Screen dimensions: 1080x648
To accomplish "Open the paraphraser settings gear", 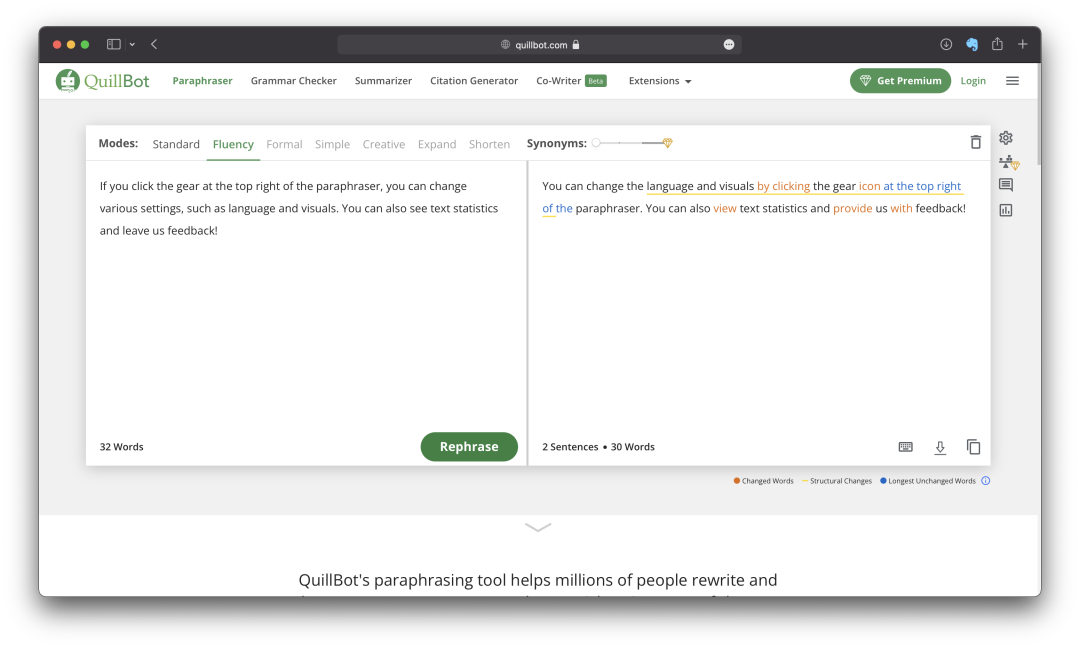I will [x=1006, y=138].
